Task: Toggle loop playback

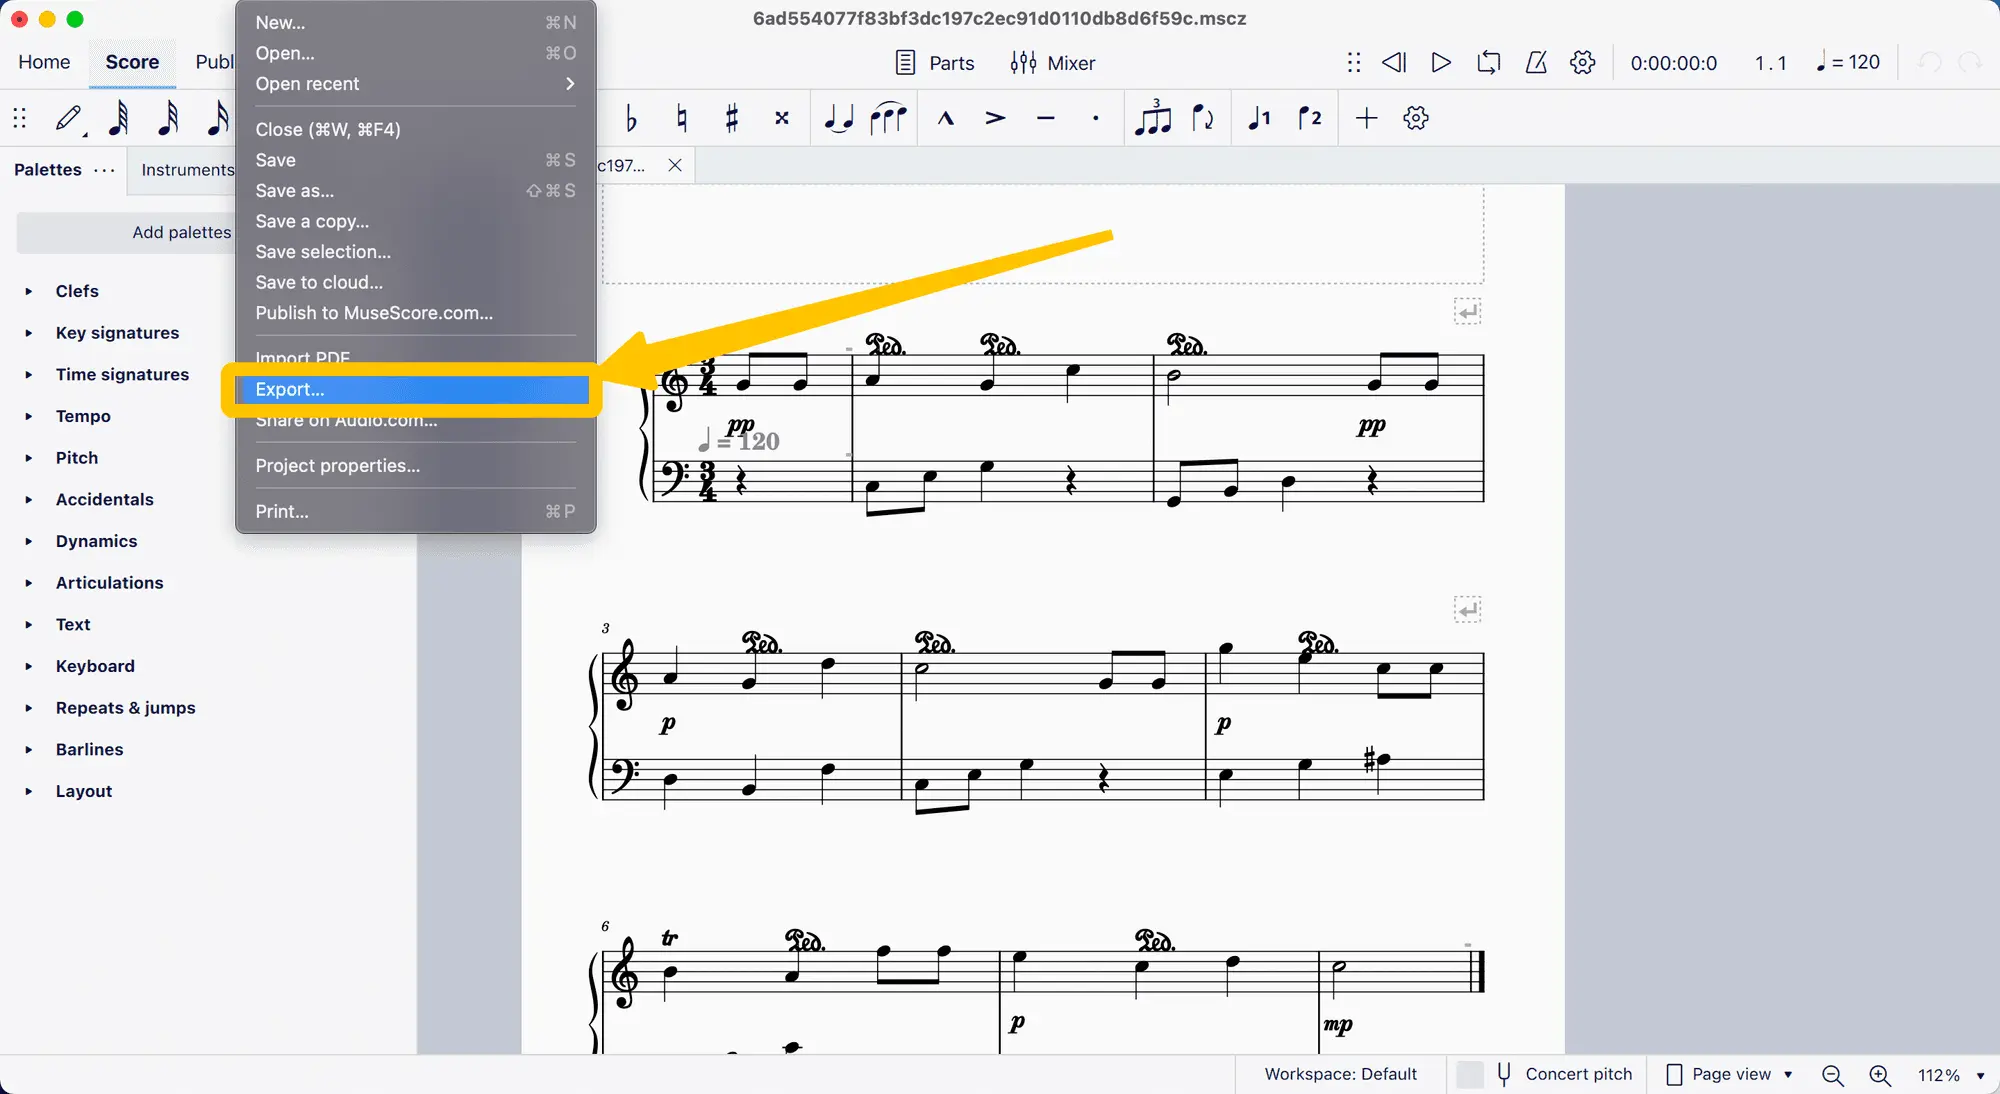Action: pyautogui.click(x=1489, y=62)
